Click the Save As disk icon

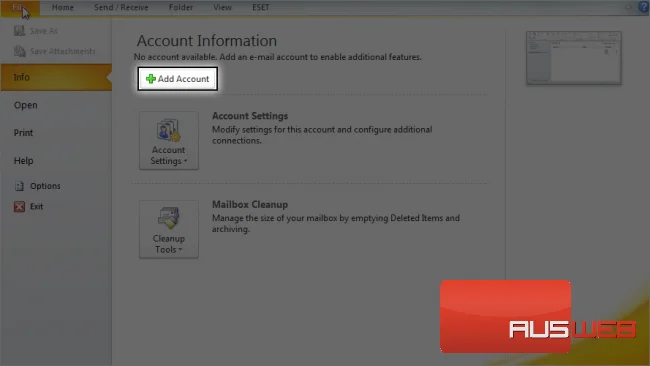point(19,31)
